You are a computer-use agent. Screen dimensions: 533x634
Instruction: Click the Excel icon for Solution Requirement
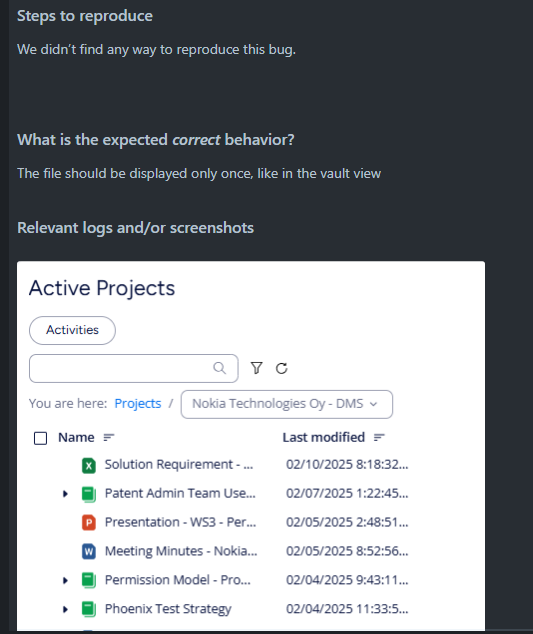89,465
